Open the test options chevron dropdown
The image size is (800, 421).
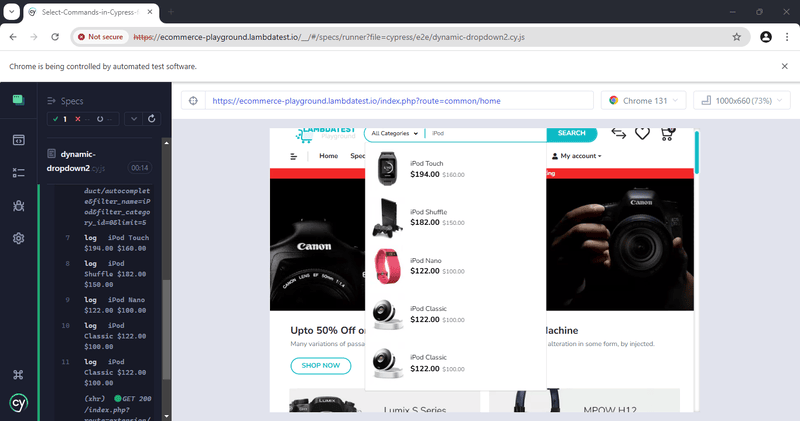point(134,119)
